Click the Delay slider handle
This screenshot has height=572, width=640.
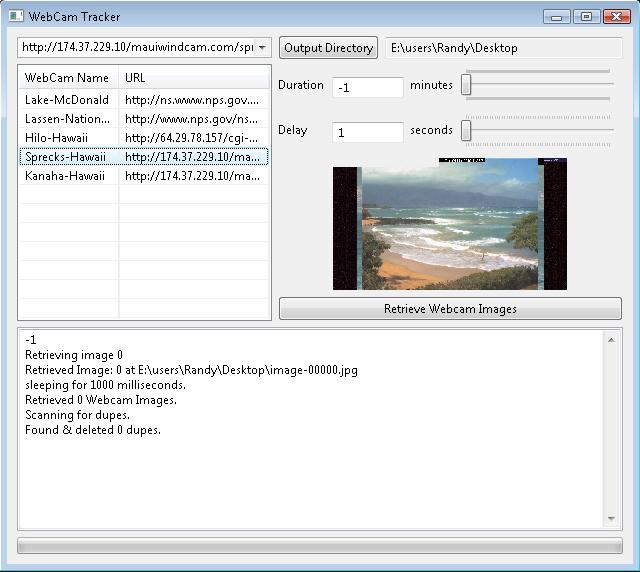tap(466, 130)
